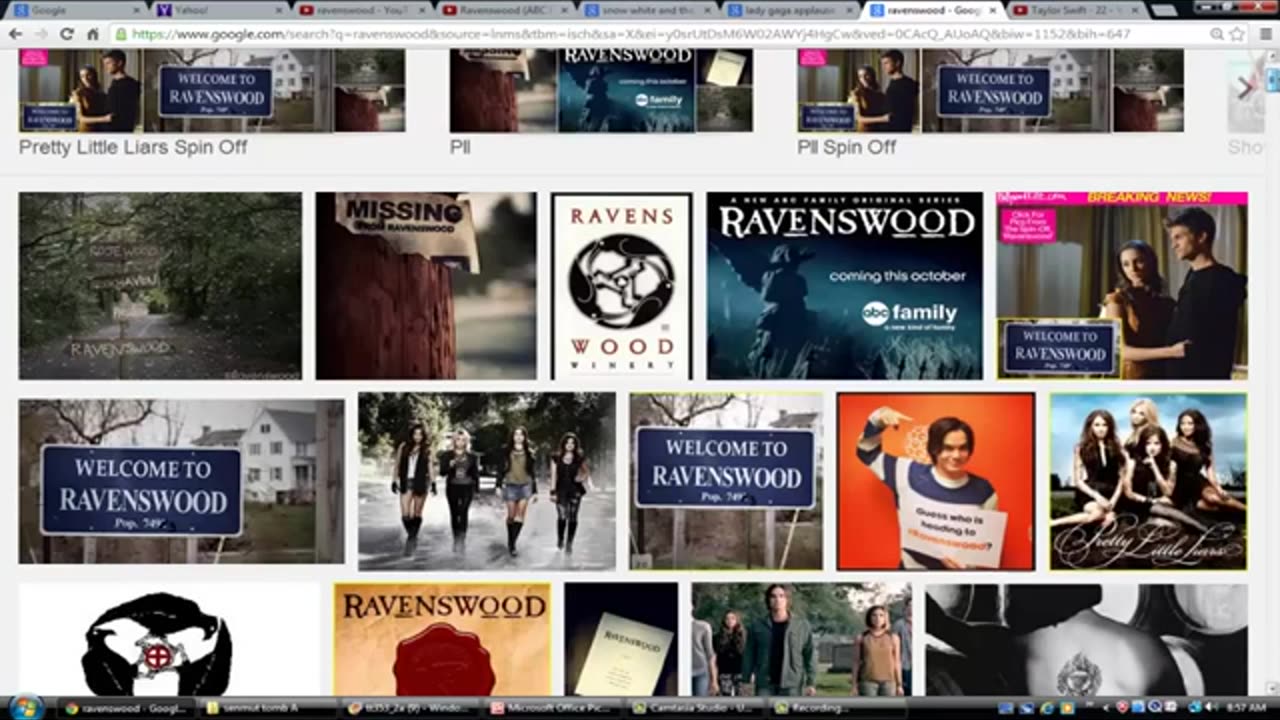Open the Pll category label
The image size is (1280, 720).
click(x=459, y=147)
